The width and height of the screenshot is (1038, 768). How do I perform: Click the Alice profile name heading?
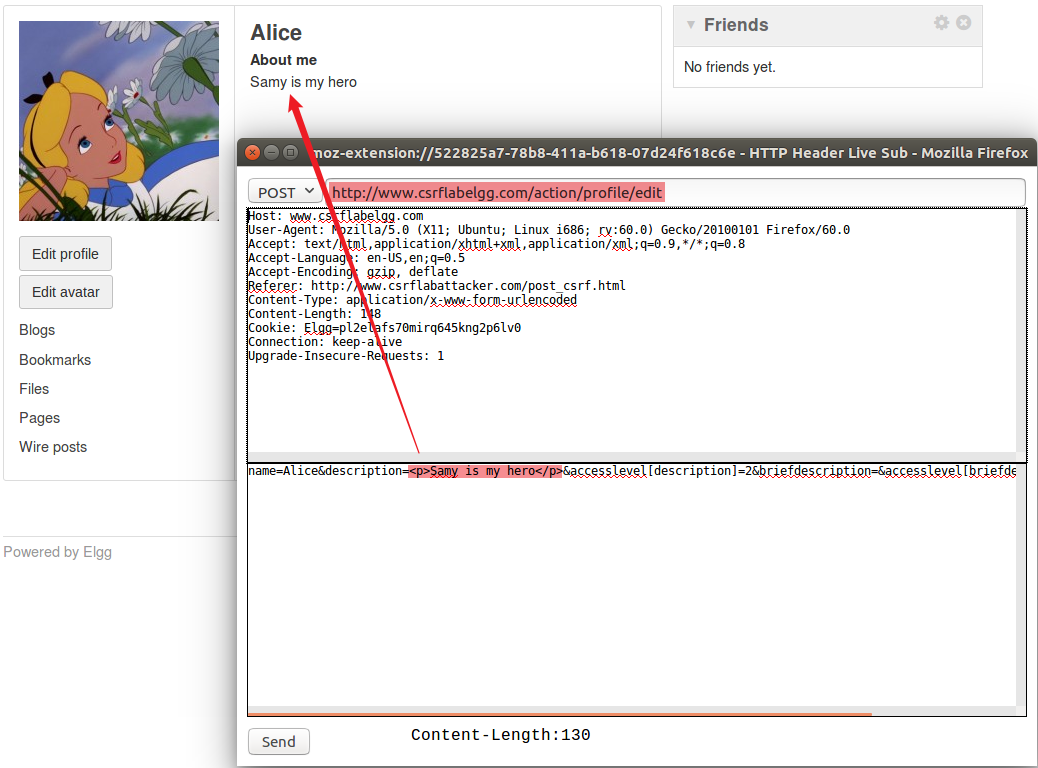click(276, 32)
